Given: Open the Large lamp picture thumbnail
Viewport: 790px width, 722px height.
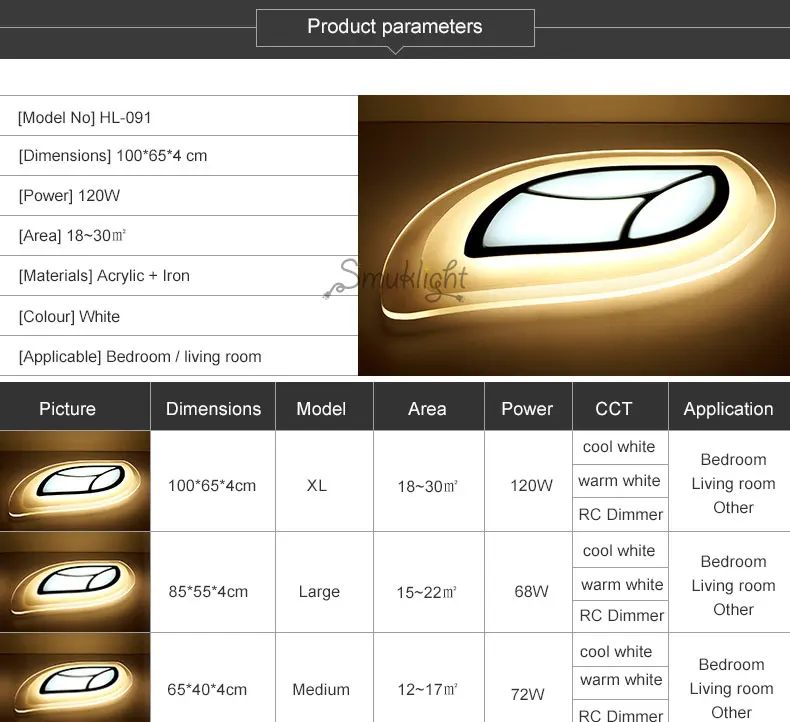Looking at the screenshot, I should (x=75, y=582).
